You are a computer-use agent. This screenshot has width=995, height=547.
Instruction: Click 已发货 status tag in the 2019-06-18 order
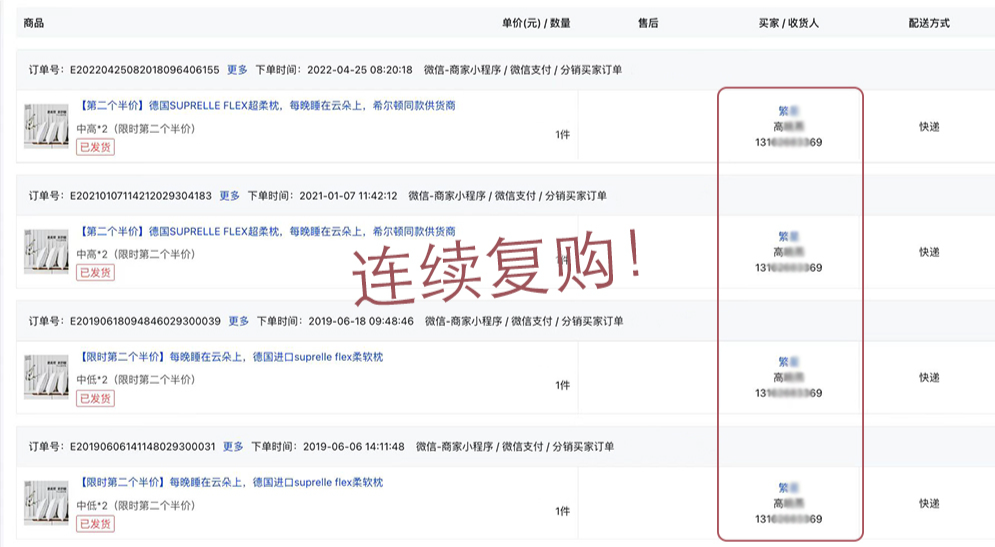pyautogui.click(x=95, y=399)
